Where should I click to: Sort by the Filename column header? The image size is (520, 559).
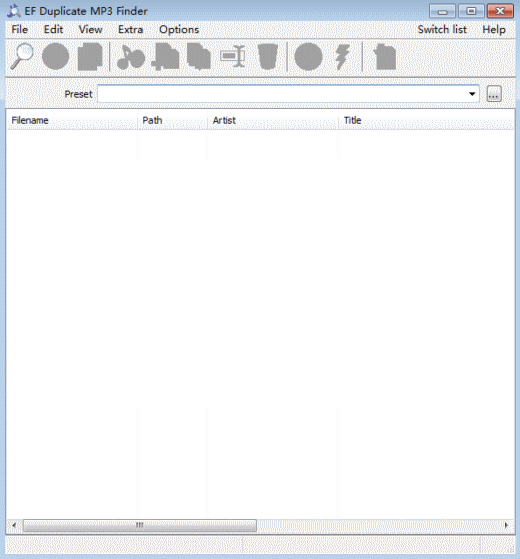tap(72, 120)
